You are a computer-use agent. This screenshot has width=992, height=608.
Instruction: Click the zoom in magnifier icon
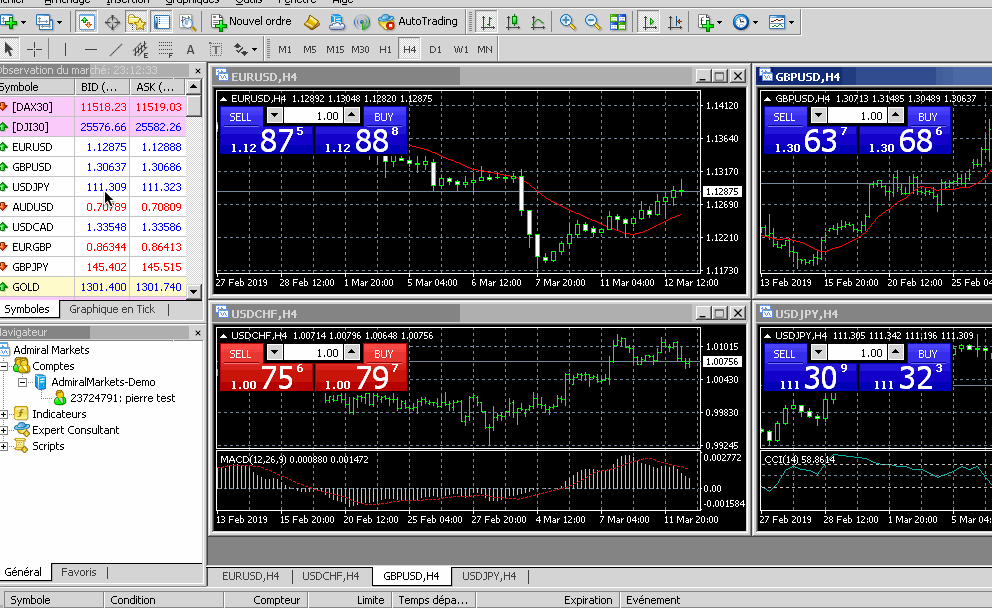tap(567, 22)
